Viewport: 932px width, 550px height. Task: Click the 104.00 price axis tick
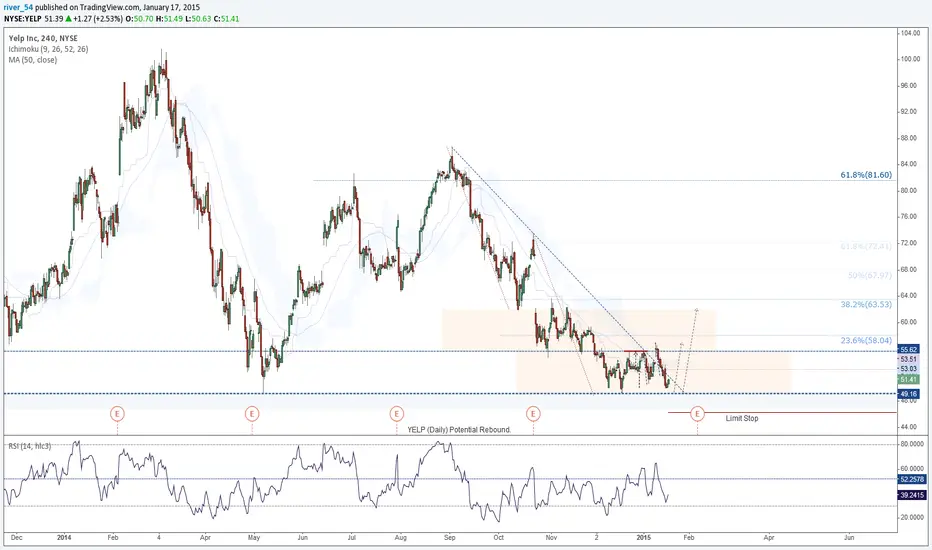910,33
